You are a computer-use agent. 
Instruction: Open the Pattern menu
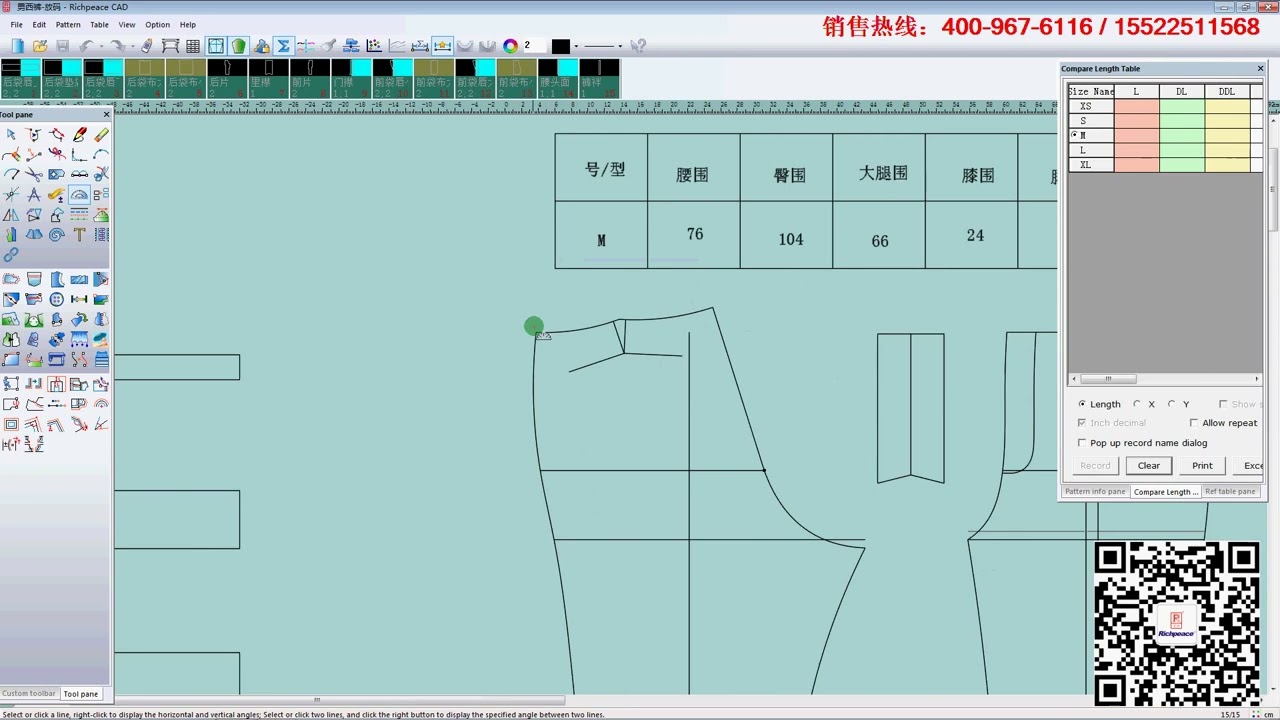68,24
